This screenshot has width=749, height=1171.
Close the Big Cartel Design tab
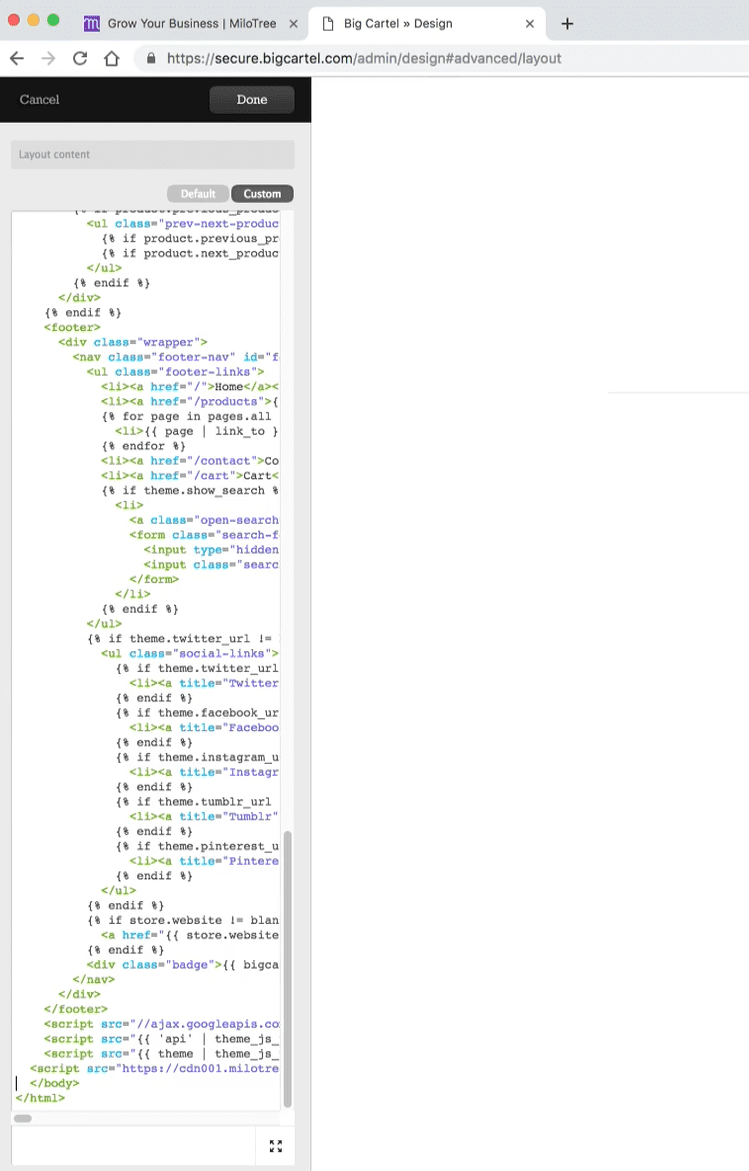tap(530, 23)
